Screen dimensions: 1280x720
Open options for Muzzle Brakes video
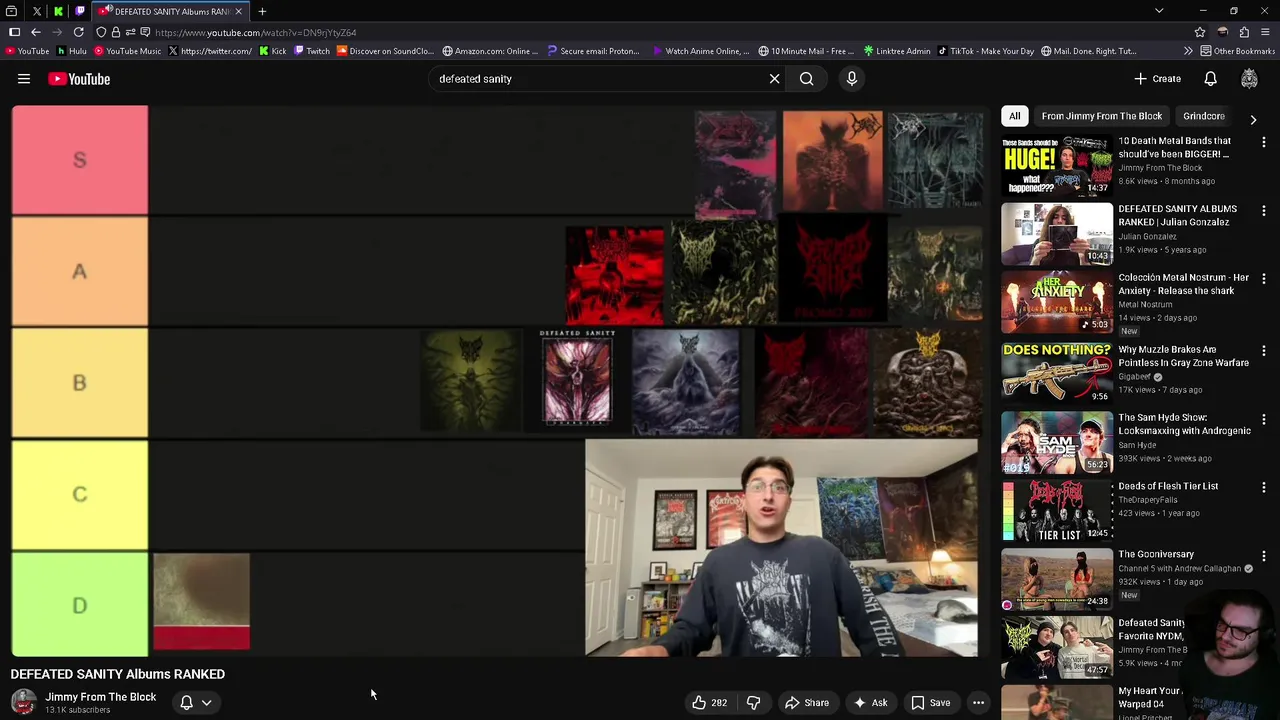point(1264,351)
